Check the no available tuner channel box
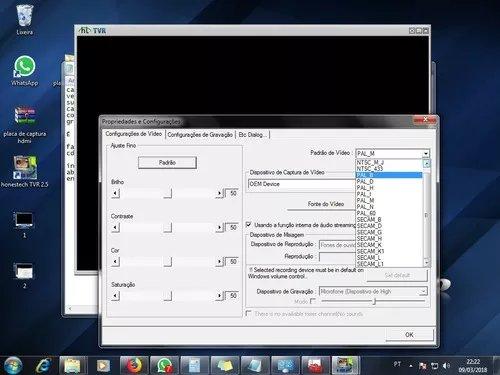The height and width of the screenshot is (375, 500). click(x=249, y=313)
